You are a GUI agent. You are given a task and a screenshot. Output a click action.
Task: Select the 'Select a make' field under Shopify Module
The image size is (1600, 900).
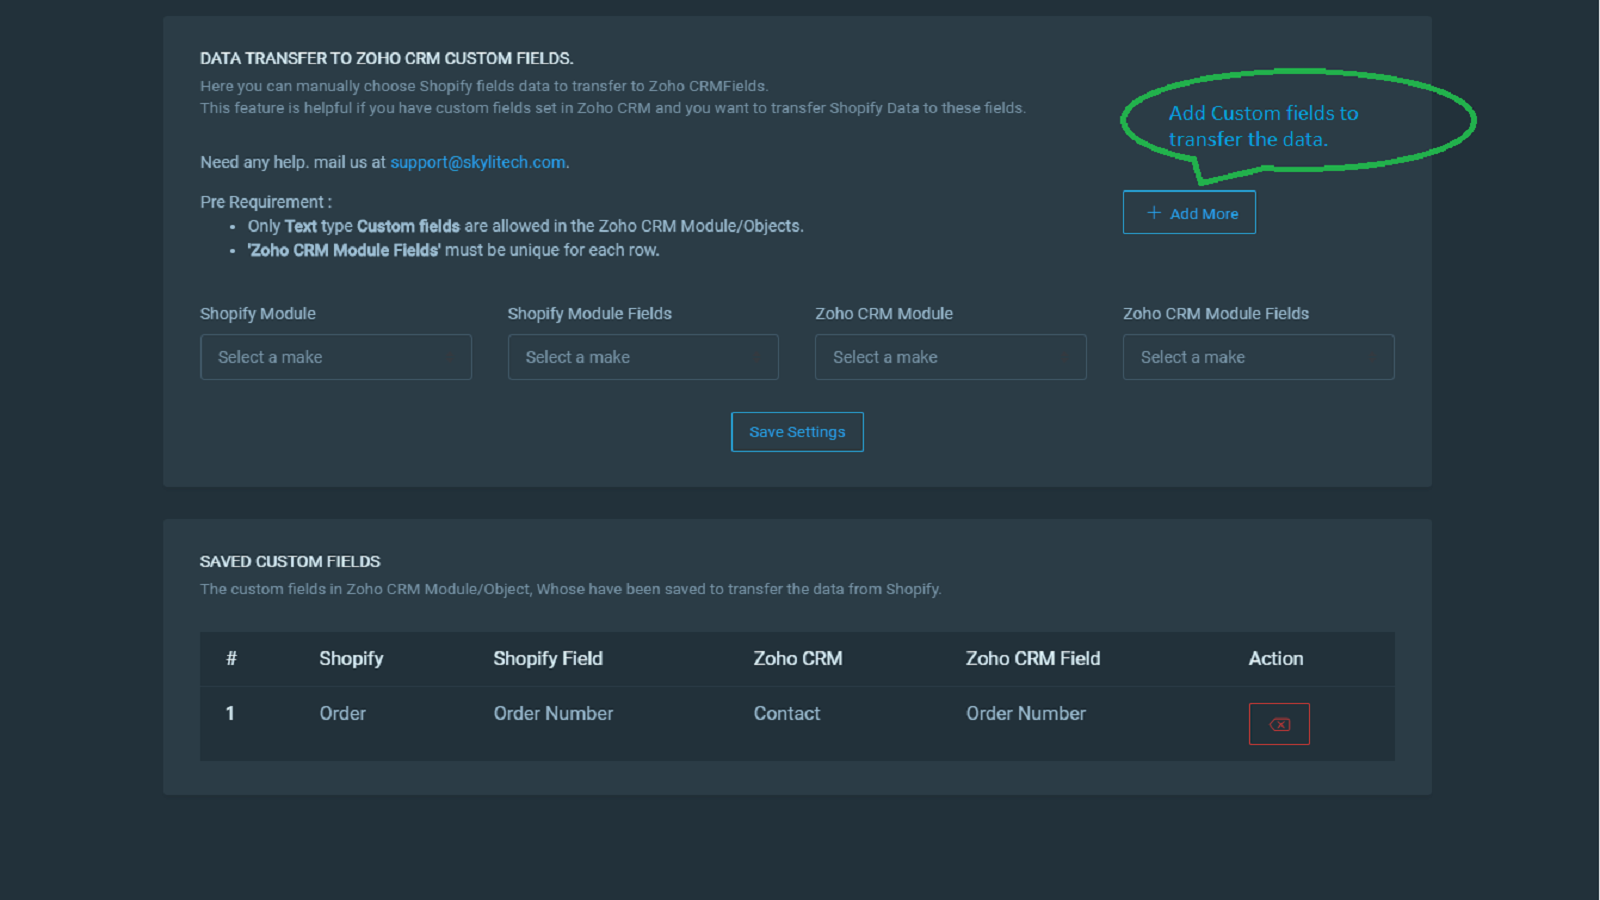pos(336,357)
